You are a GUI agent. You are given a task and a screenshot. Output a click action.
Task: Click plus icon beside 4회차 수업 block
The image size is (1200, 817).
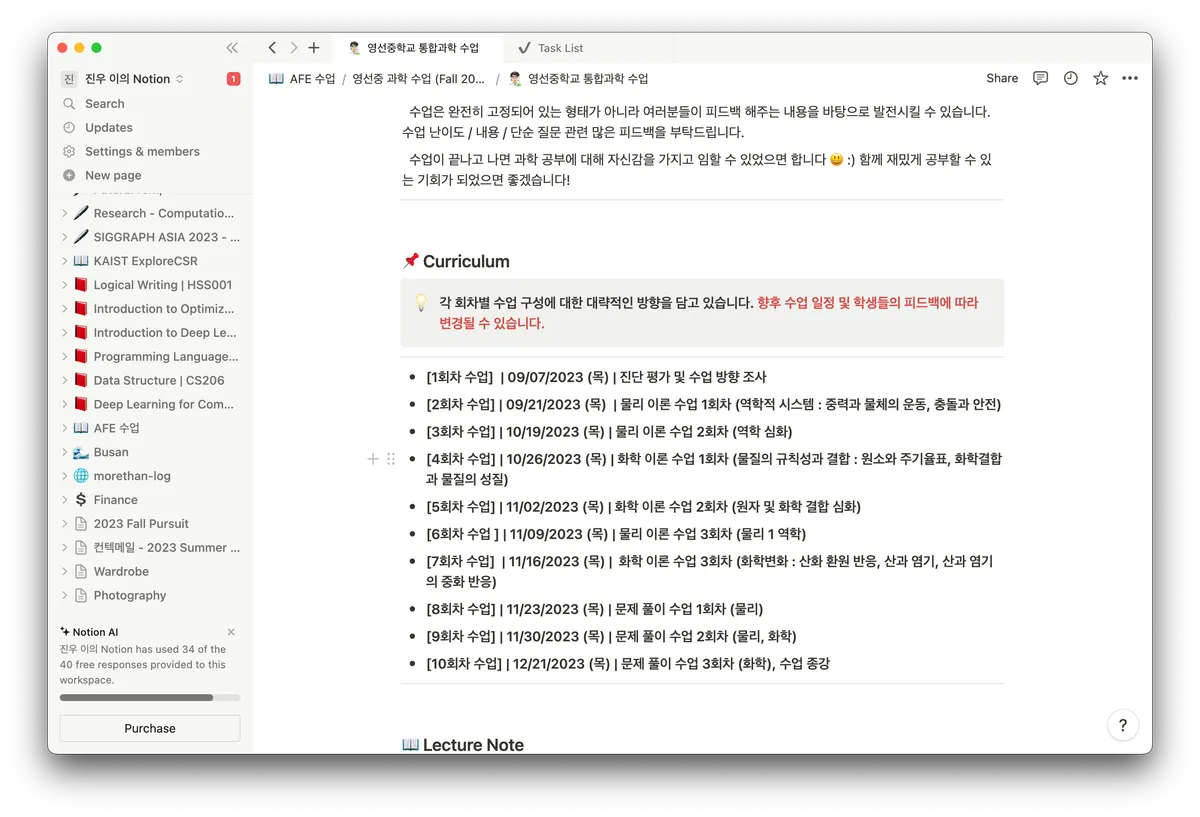pos(373,459)
